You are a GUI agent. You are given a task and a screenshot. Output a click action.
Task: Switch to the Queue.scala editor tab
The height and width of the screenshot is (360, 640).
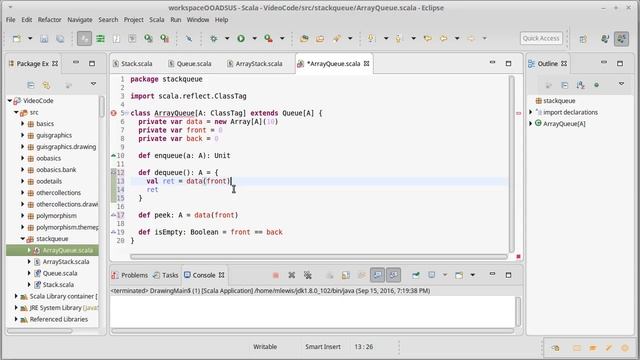[189, 64]
